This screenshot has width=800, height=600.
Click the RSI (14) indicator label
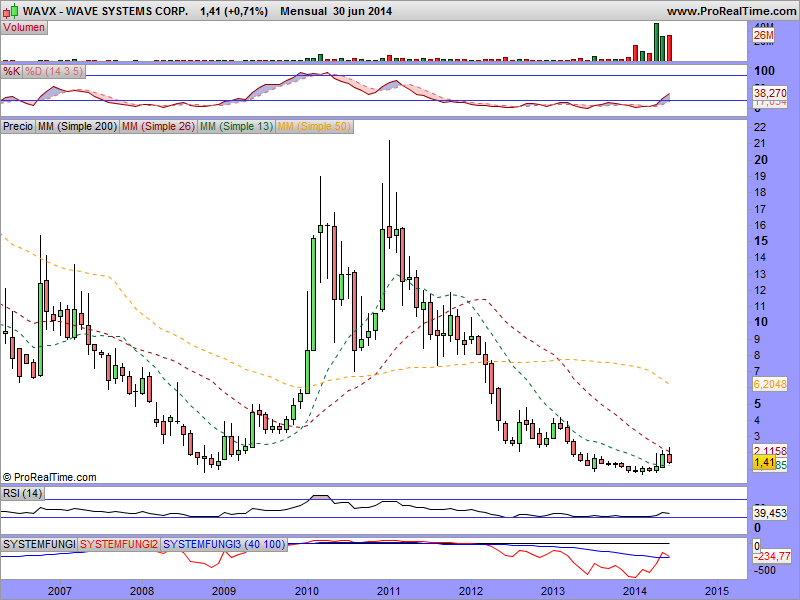pyautogui.click(x=22, y=493)
